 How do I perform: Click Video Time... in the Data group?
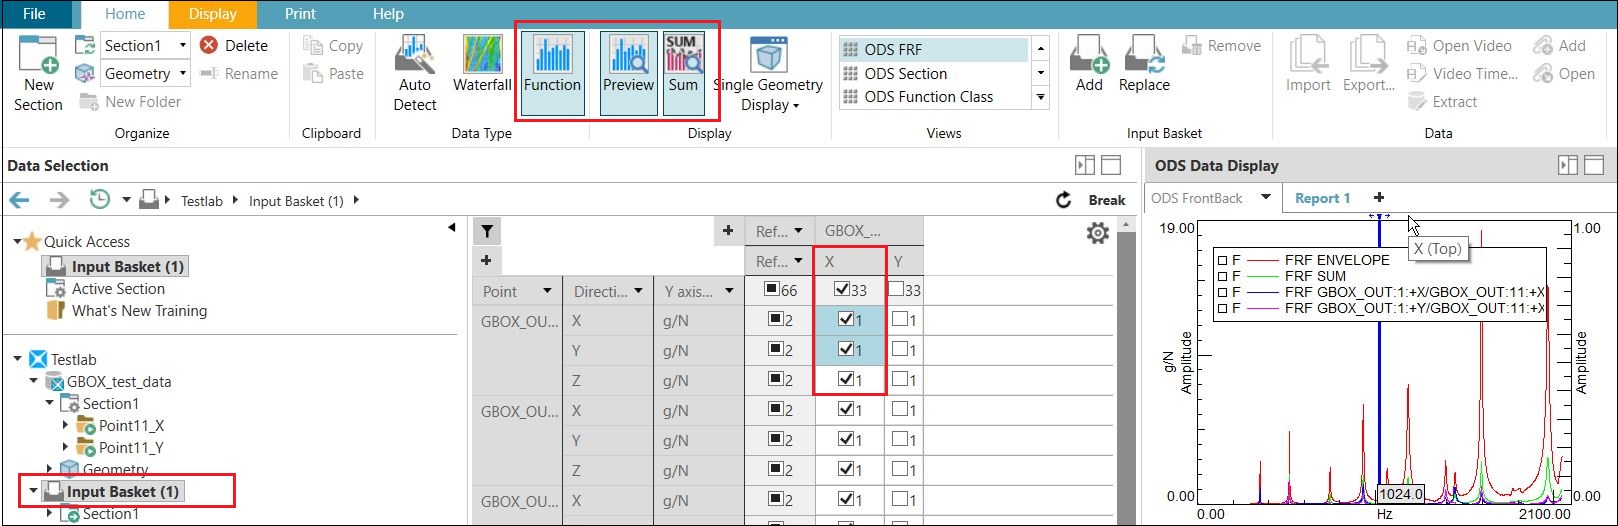coord(1462,73)
